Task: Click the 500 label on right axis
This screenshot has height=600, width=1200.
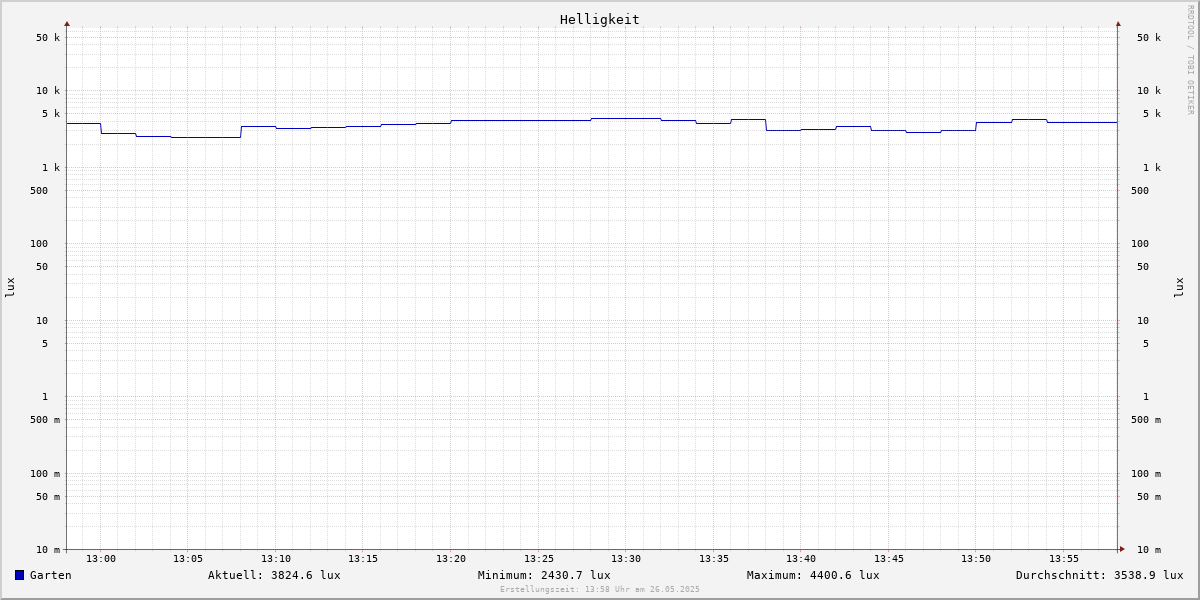Action: pos(1140,191)
